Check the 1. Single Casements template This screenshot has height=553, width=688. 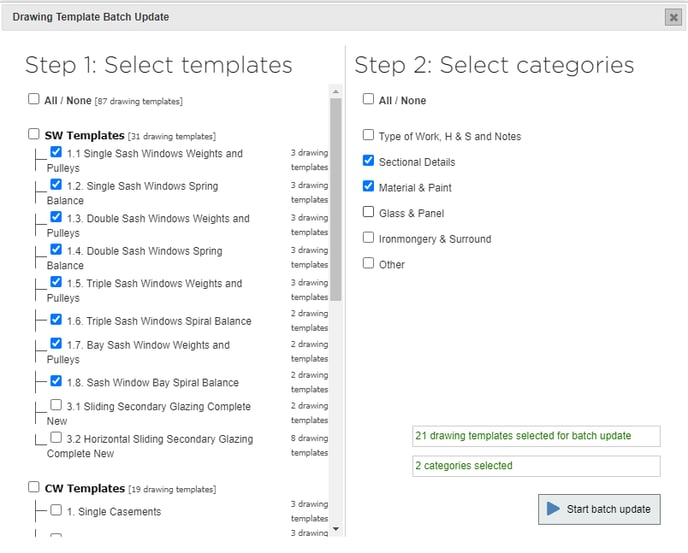click(56, 510)
